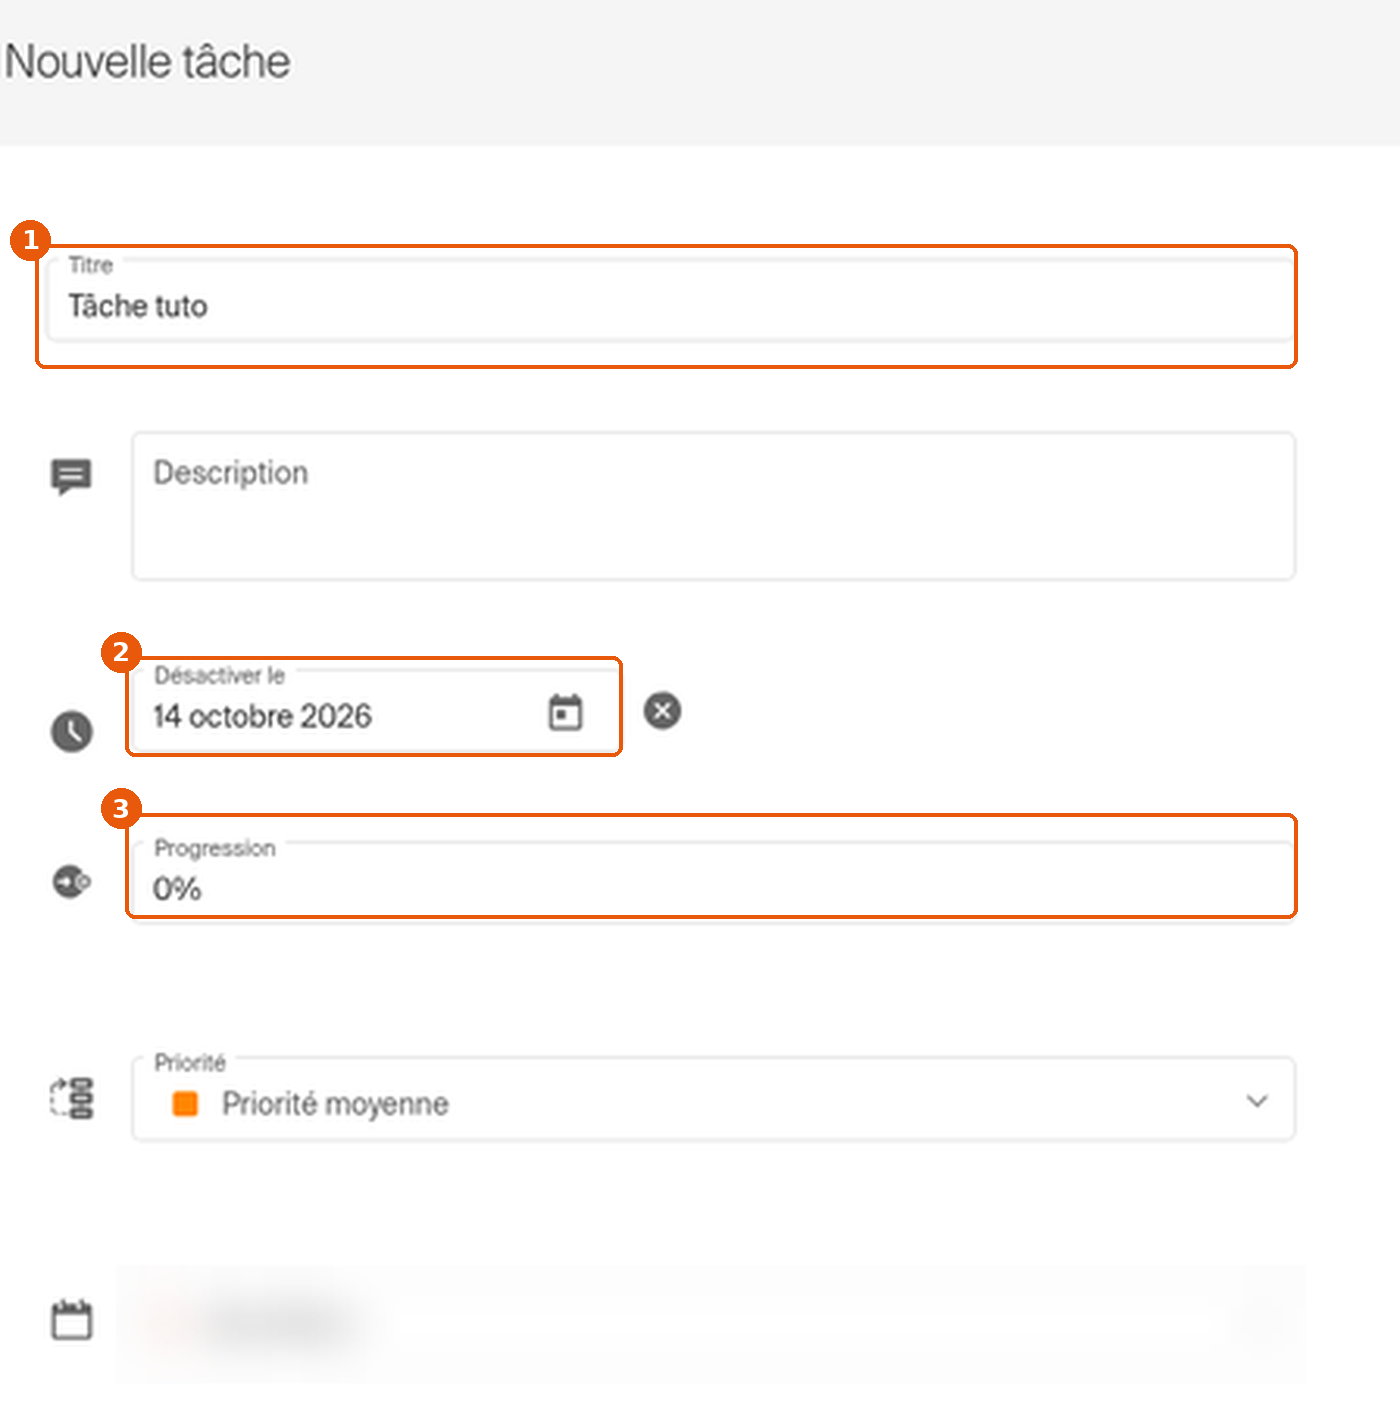
Task: Click the progression icon
Action: 72,882
